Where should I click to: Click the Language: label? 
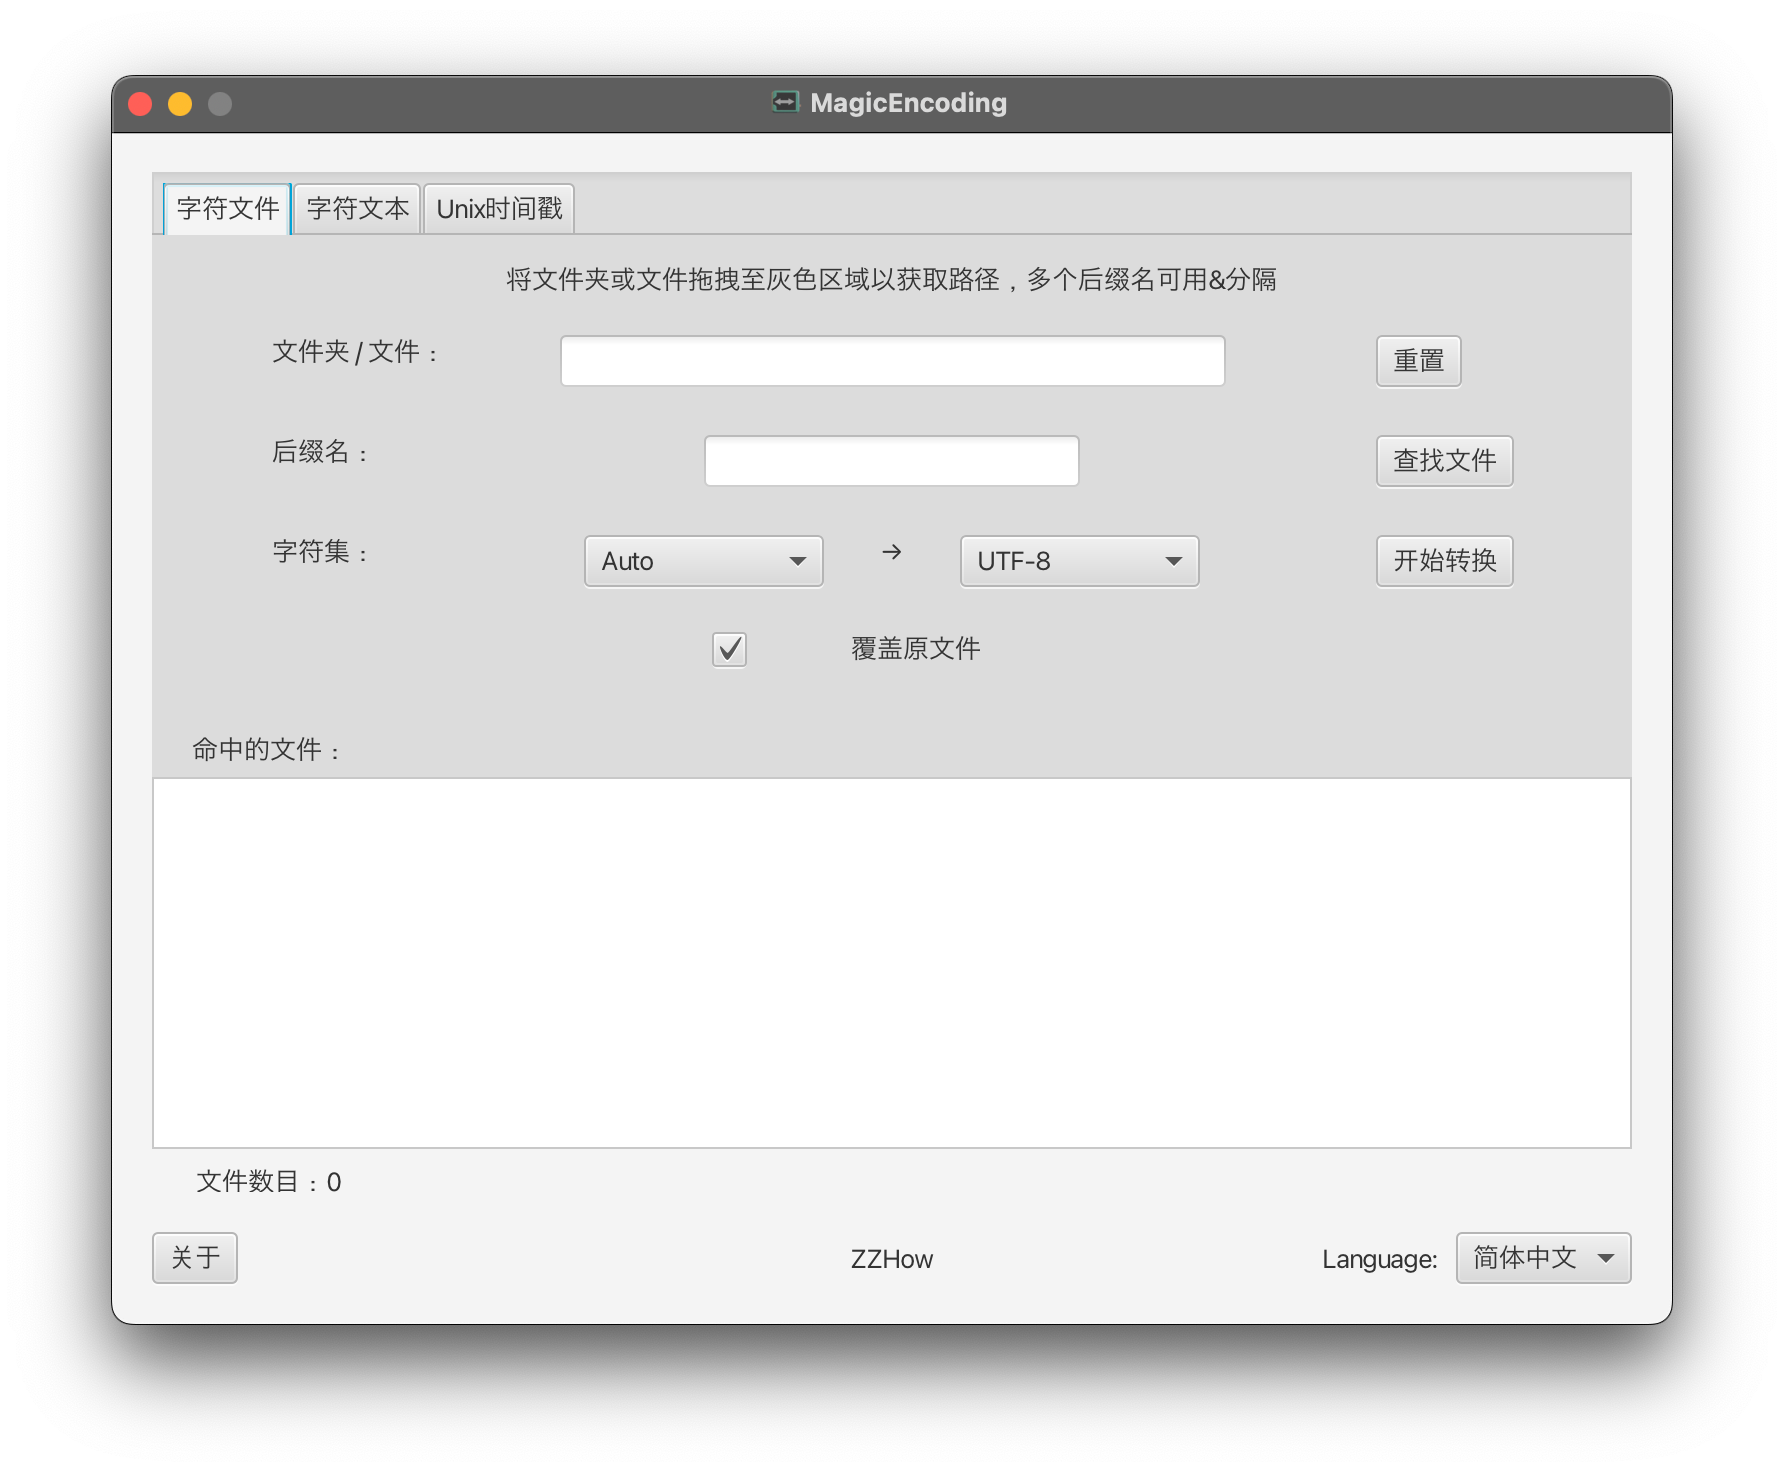tap(1379, 1259)
